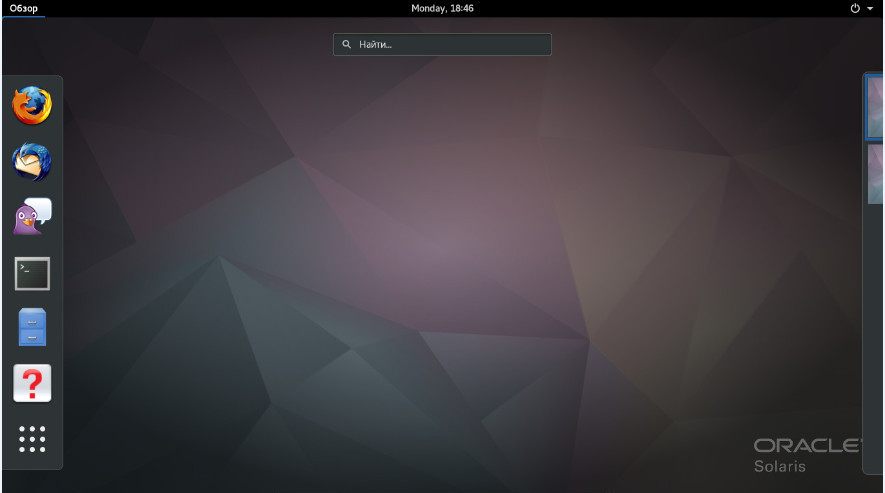Open the Files file manager
This screenshot has height=493, width=885.
coord(32,327)
